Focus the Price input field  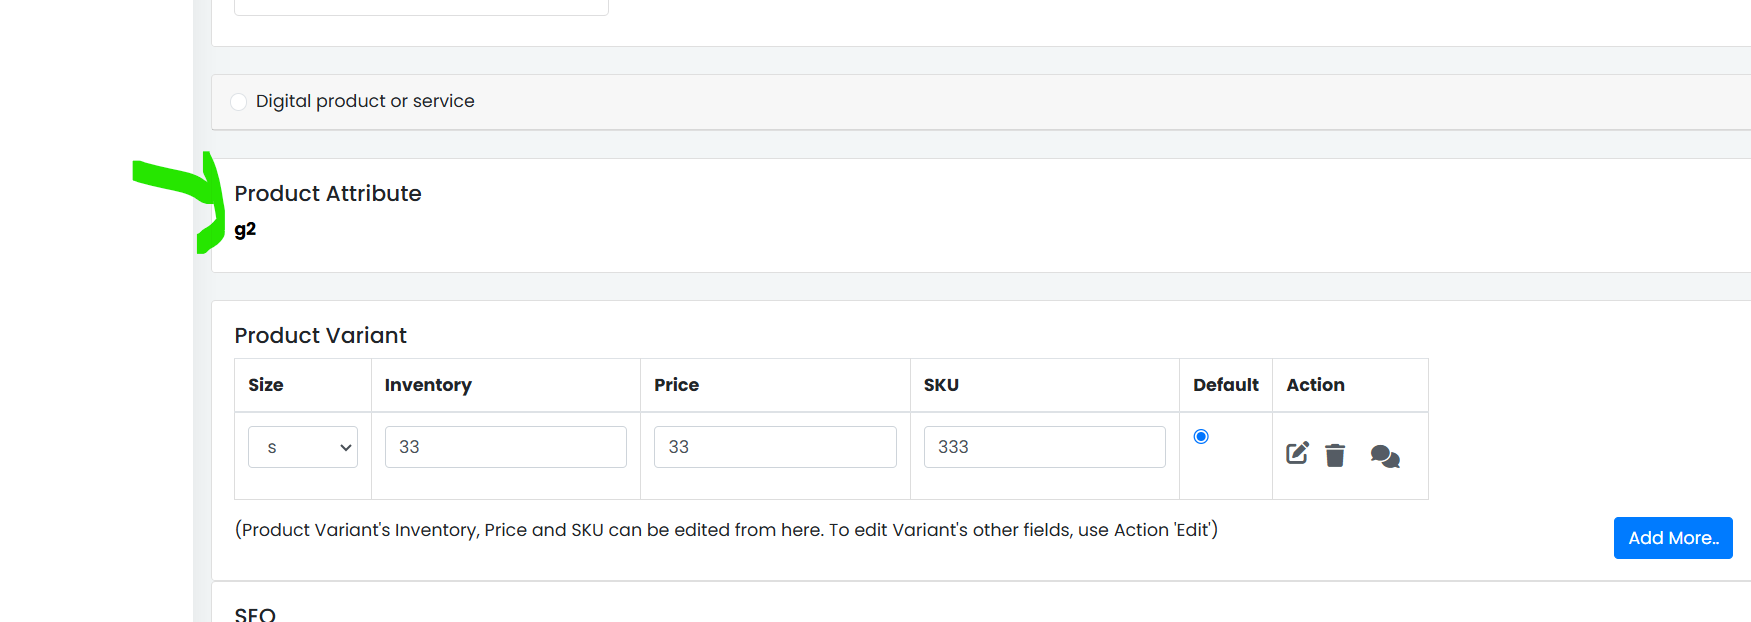coord(775,447)
